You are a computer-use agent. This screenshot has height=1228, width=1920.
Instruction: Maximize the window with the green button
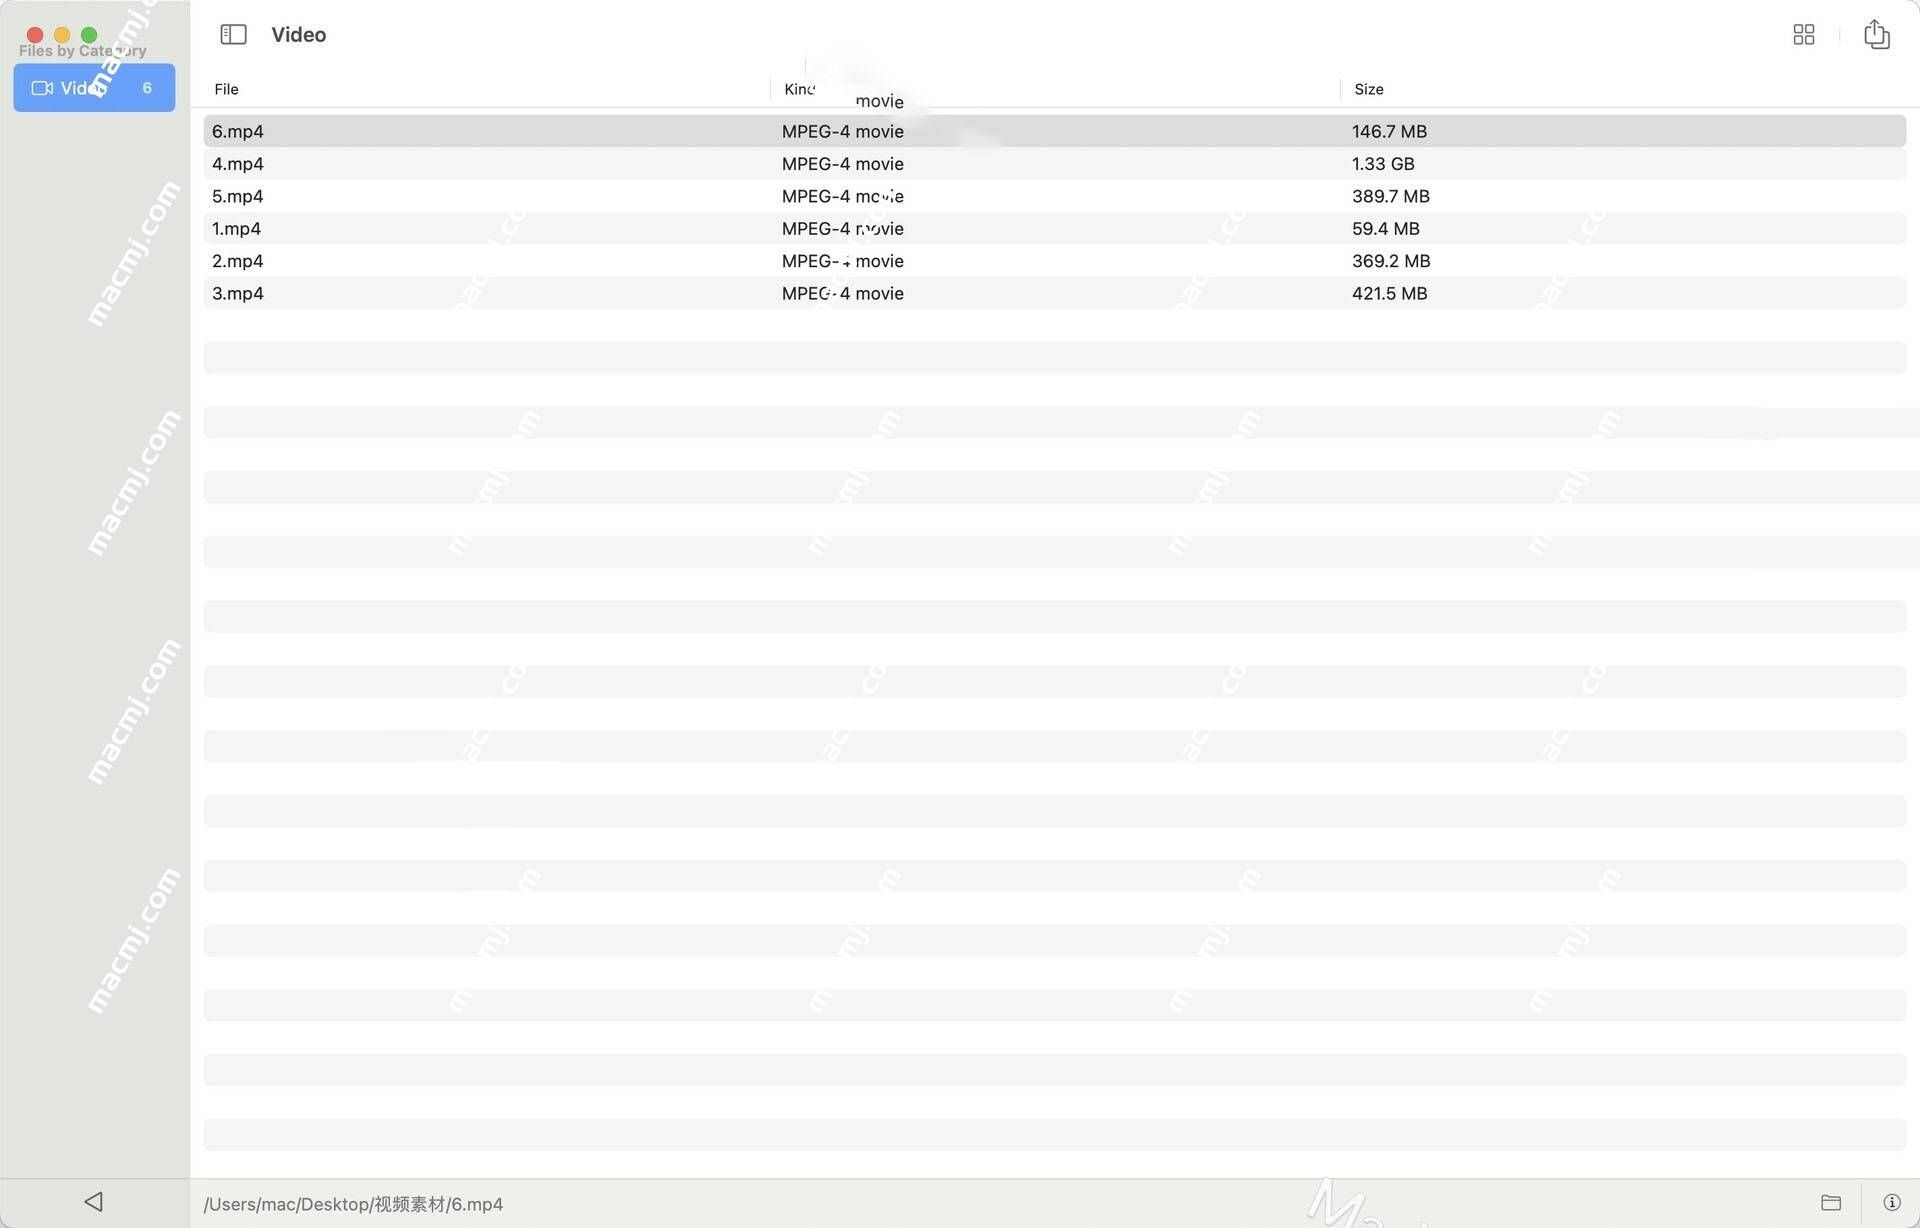coord(89,35)
